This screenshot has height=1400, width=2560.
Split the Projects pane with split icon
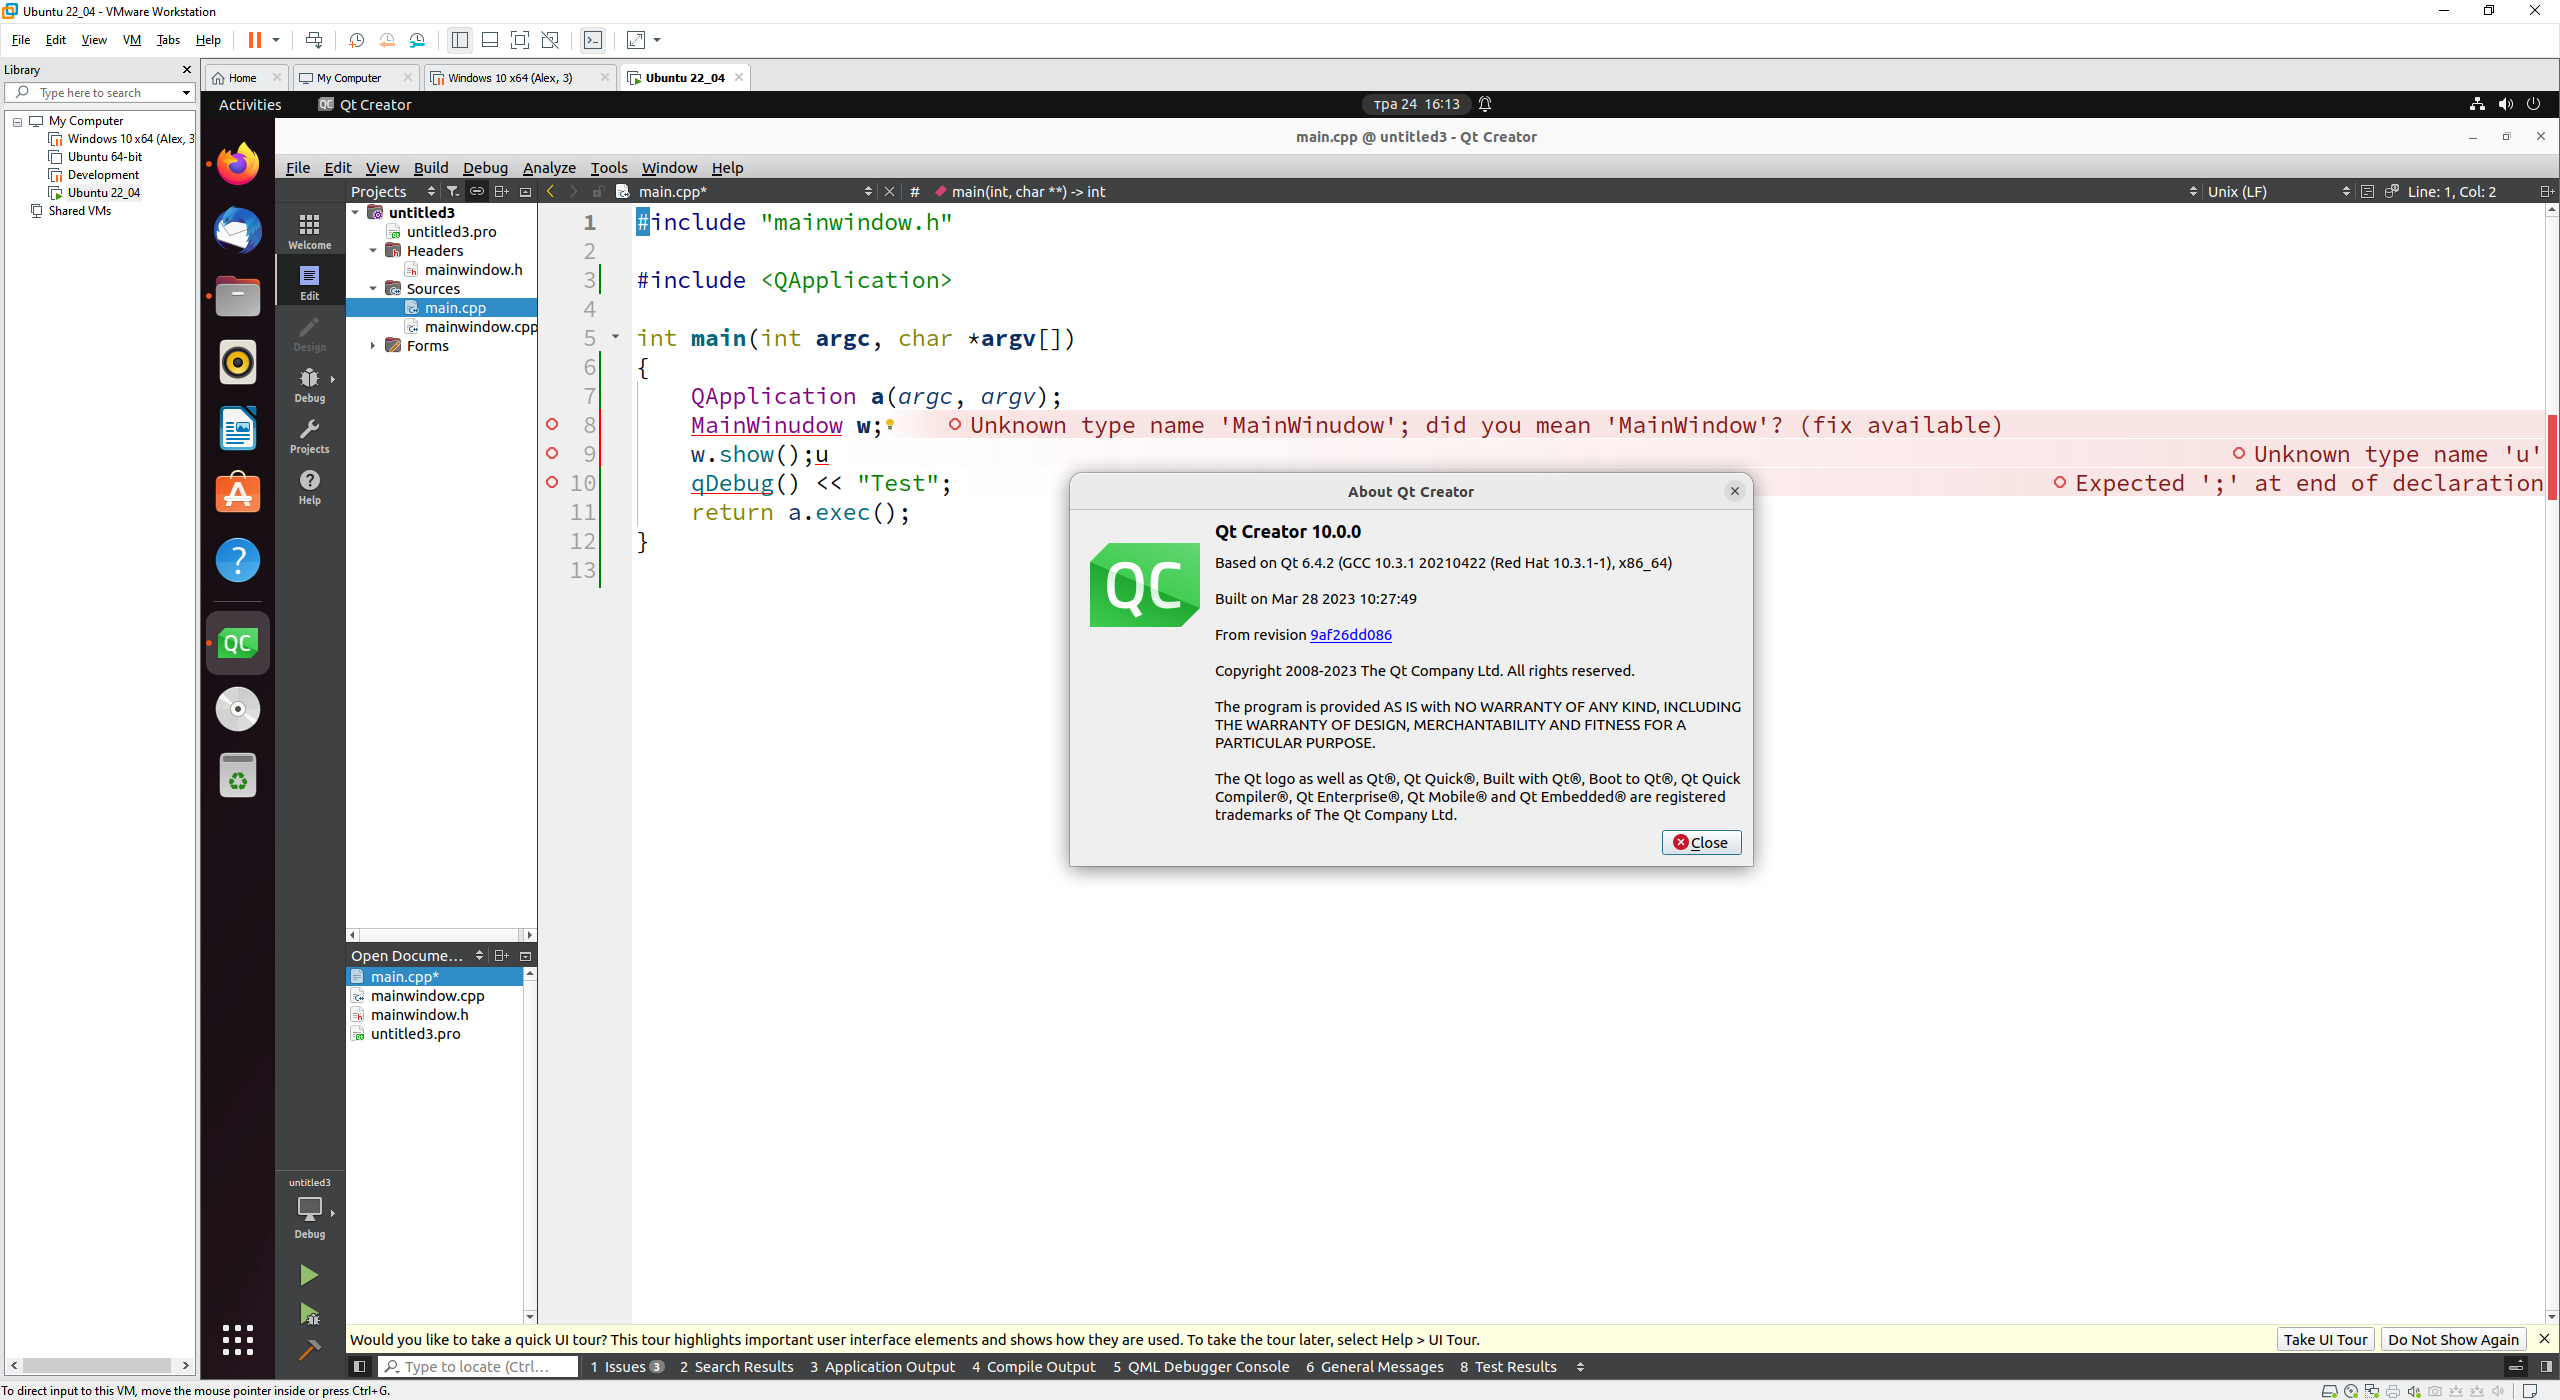pos(501,191)
